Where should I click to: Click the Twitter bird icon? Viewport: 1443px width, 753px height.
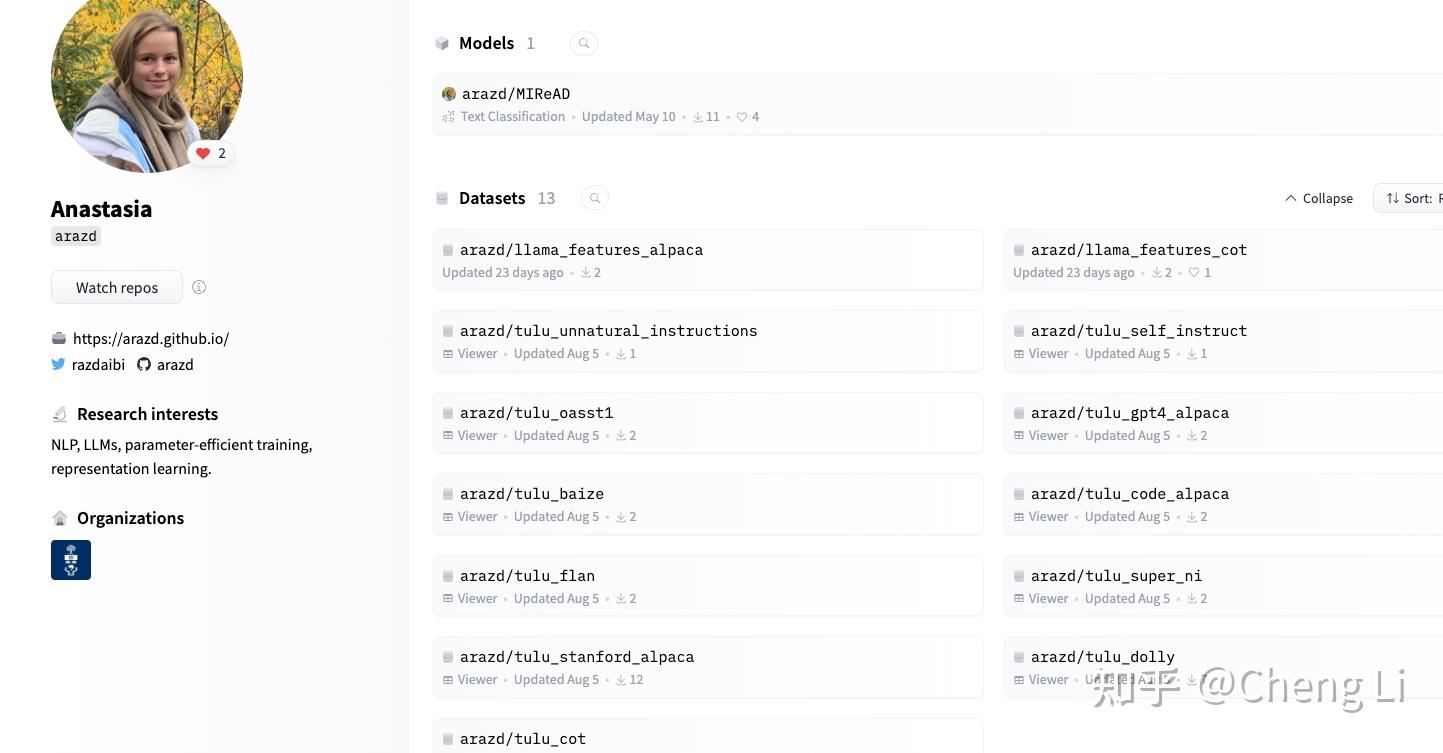pyautogui.click(x=58, y=365)
